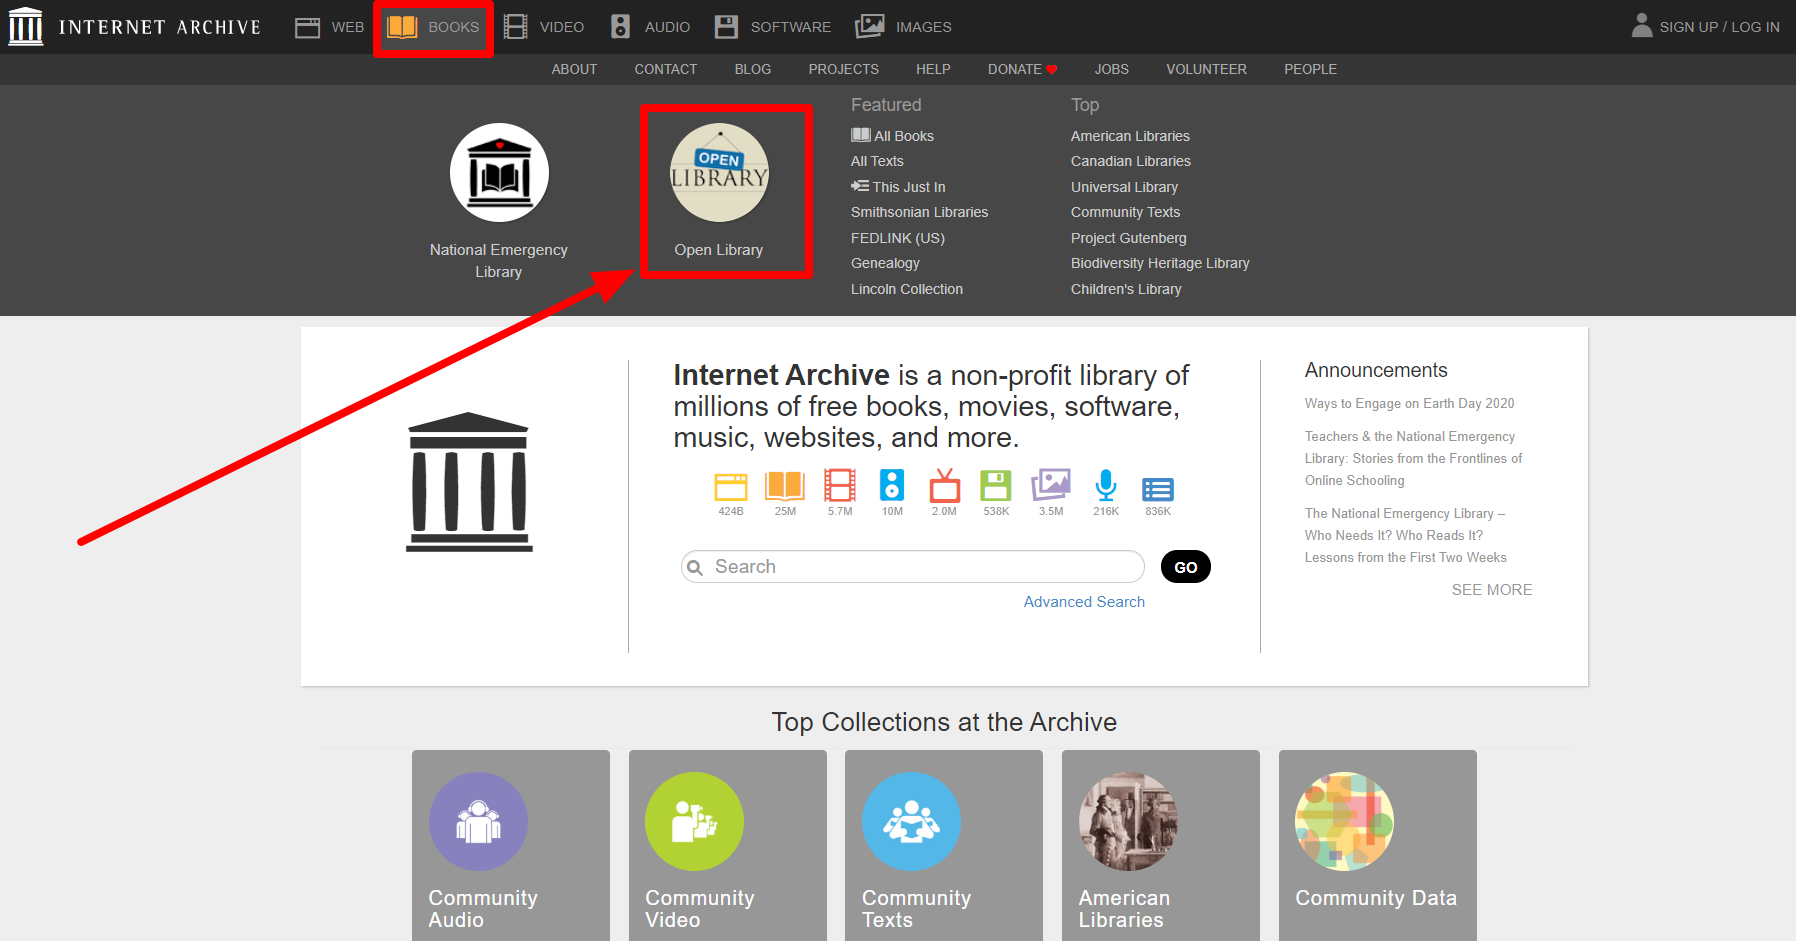Open the Help menu item

point(933,69)
